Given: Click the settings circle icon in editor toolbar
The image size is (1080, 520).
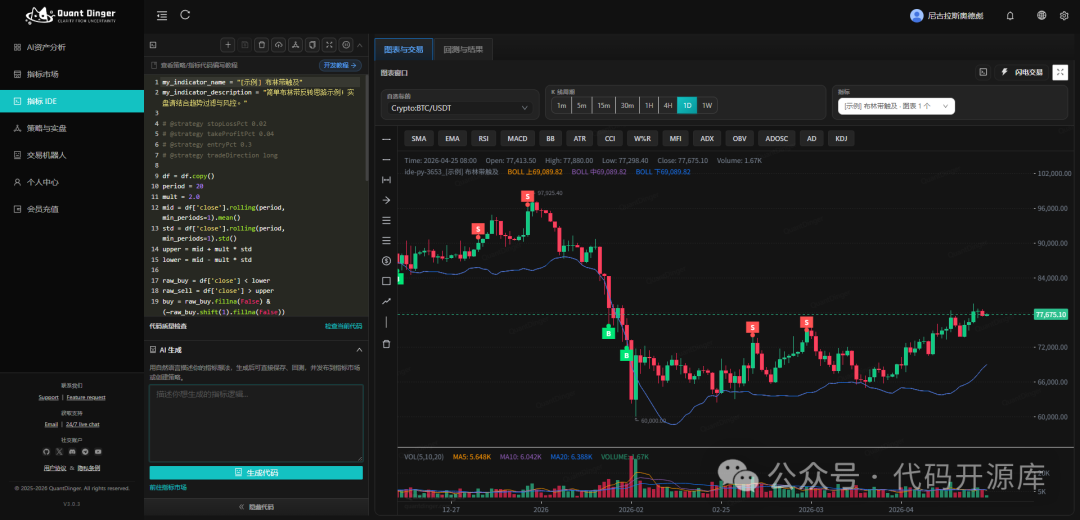Looking at the screenshot, I should pyautogui.click(x=346, y=45).
